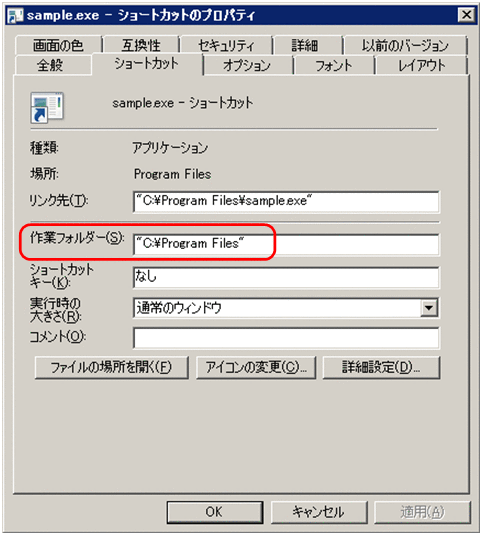Click the キャンセル button
The image size is (484, 537).
319,512
